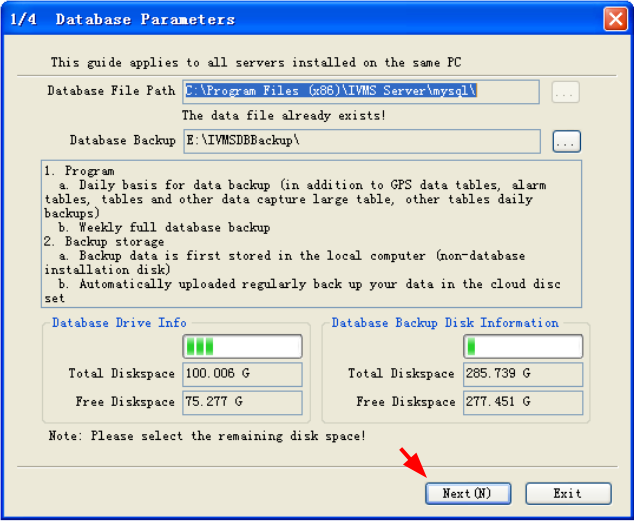
Task: Click the greyed-out browse button beside Database File Path
Action: (x=566, y=92)
